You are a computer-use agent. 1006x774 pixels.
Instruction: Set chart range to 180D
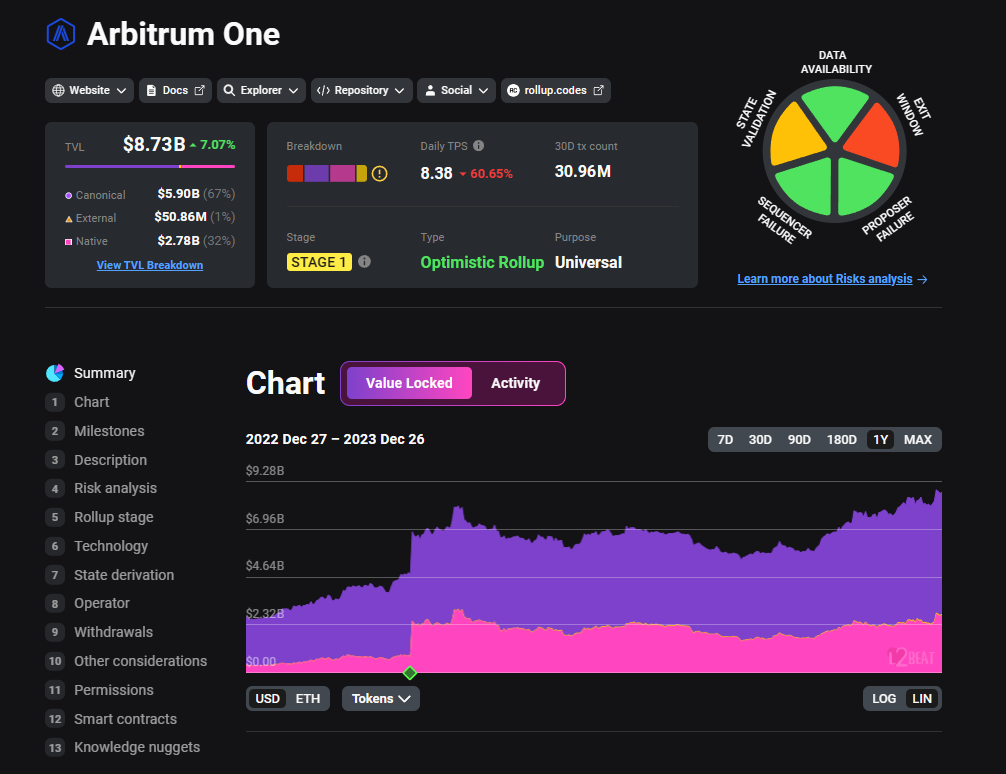[x=842, y=440]
